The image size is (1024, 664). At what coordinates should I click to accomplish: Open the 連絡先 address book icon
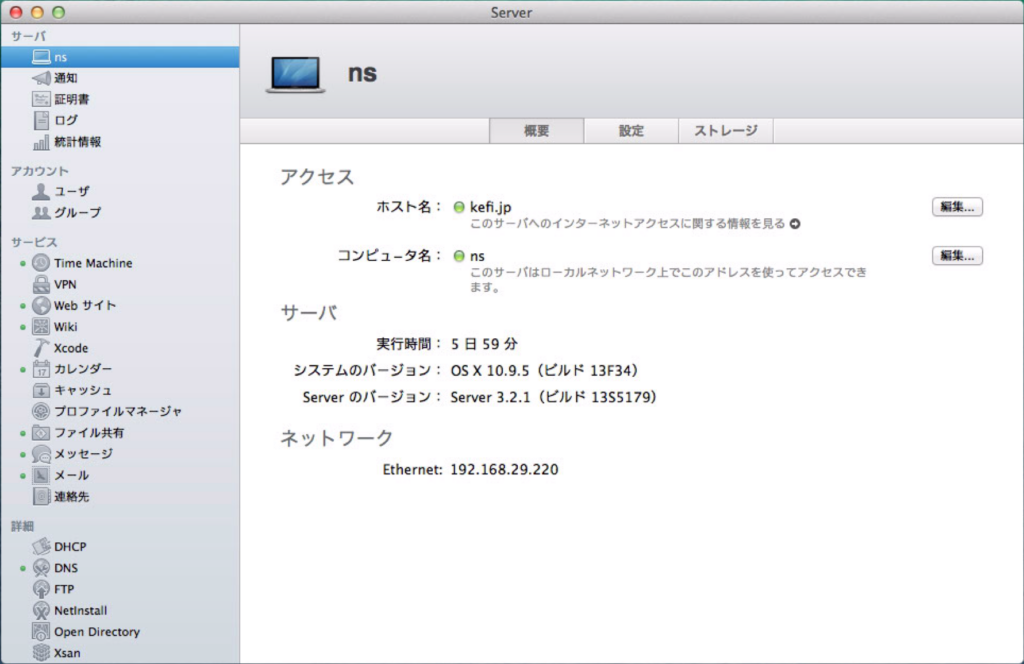tap(40, 497)
